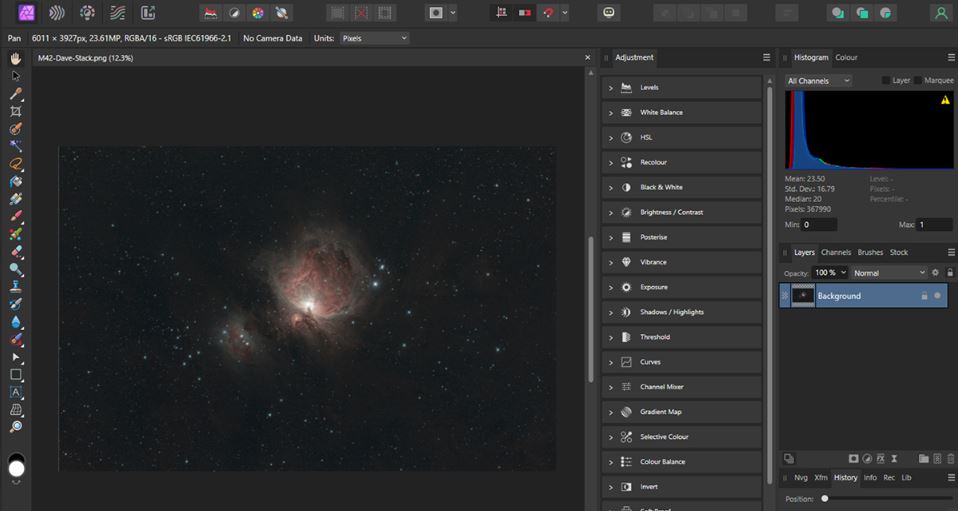The width and height of the screenshot is (958, 511).
Task: Open the Info tab
Action: click(870, 478)
